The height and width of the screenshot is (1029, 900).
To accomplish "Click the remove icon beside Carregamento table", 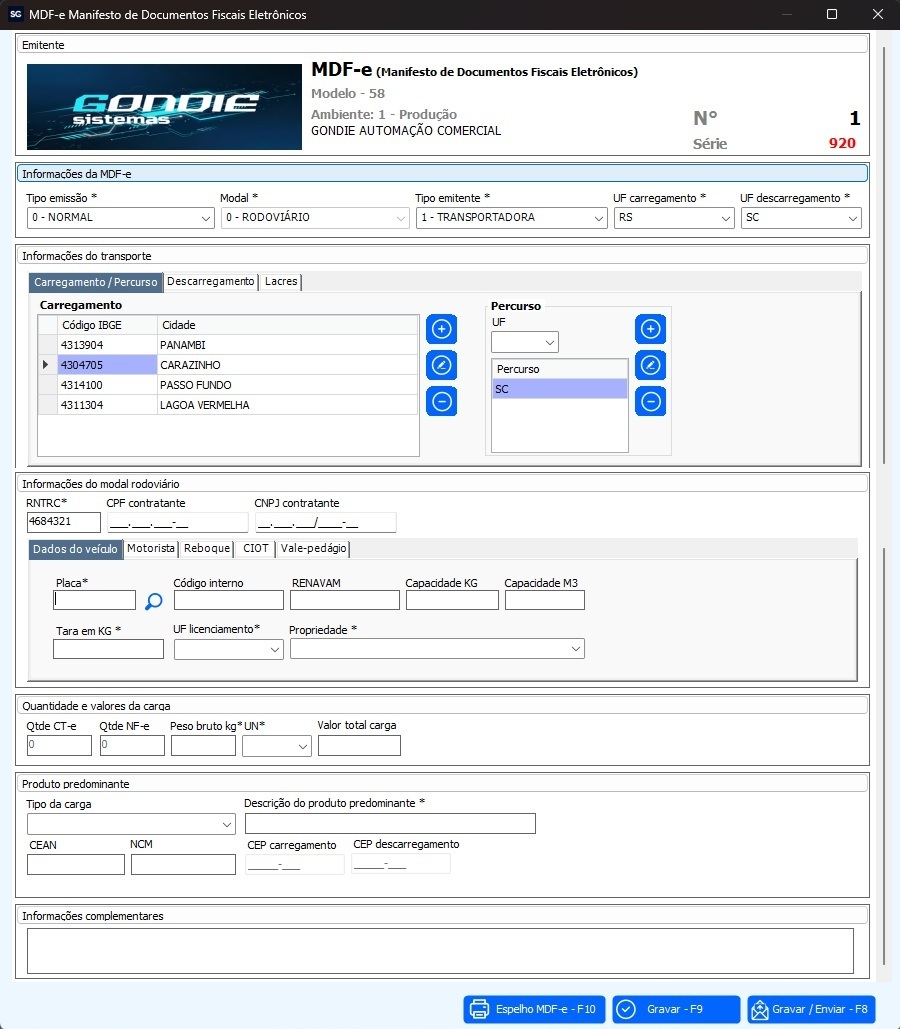I will click(441, 401).
